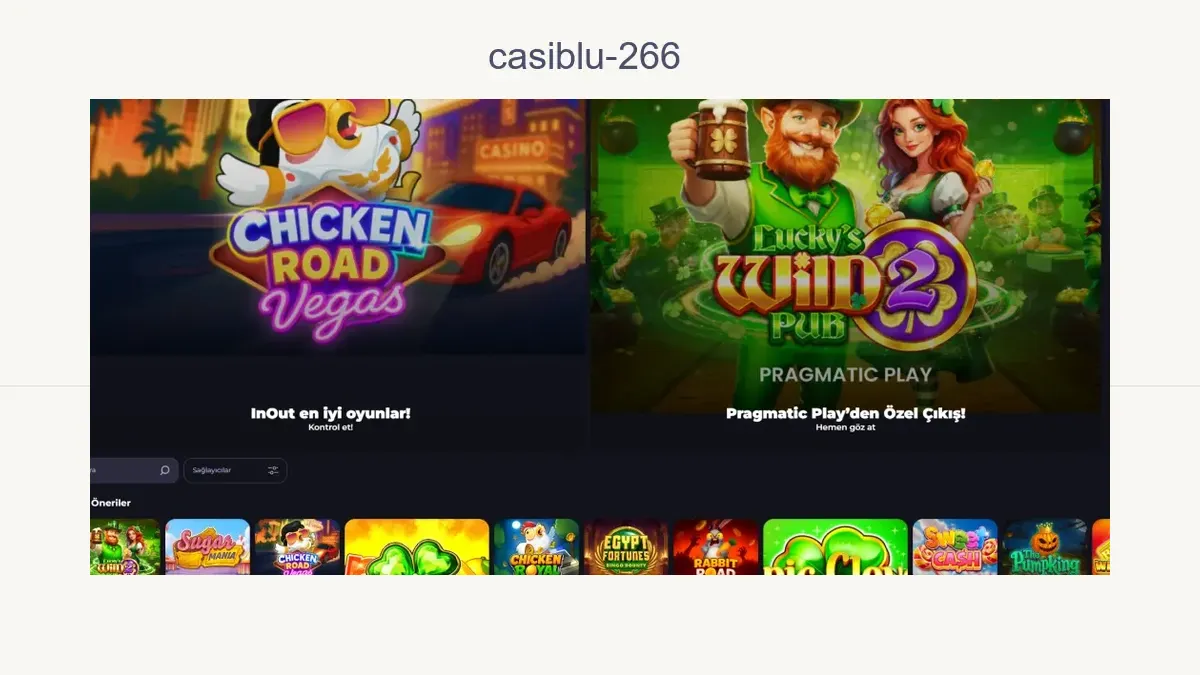
Task: Click 'Pragmatic Play'den Özel Çıkış!' heading
Action: tap(845, 412)
